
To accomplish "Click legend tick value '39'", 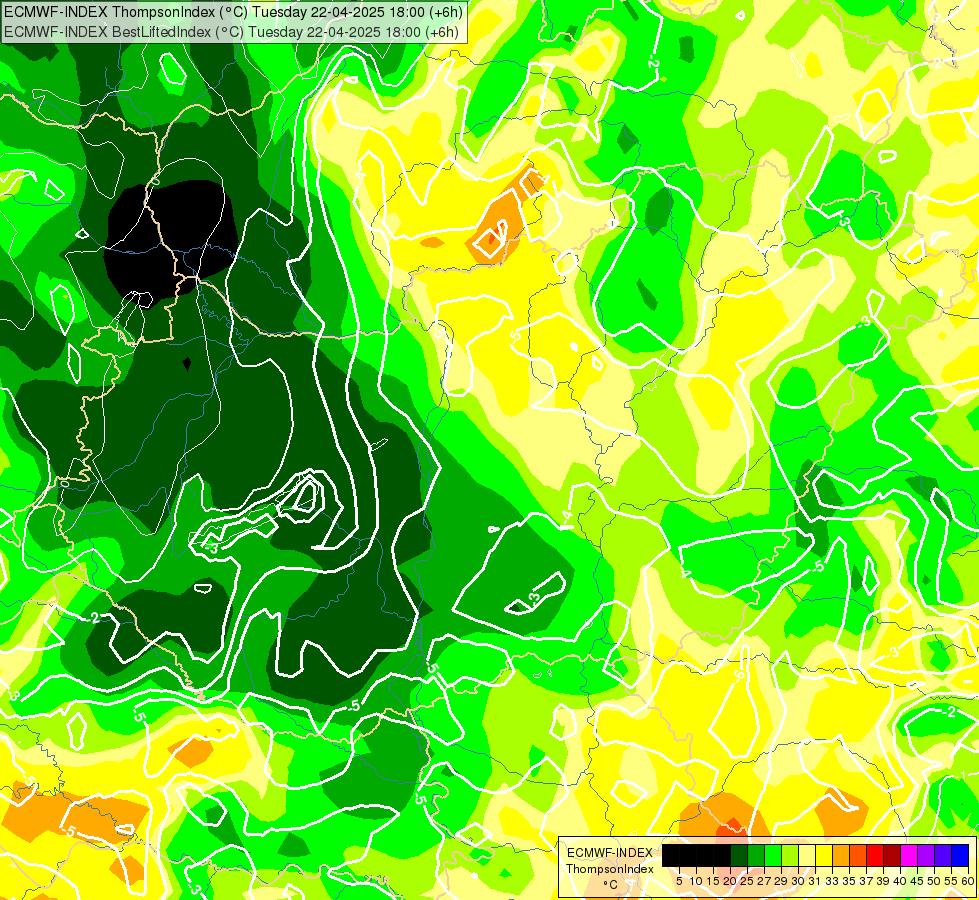I will coord(883,881).
